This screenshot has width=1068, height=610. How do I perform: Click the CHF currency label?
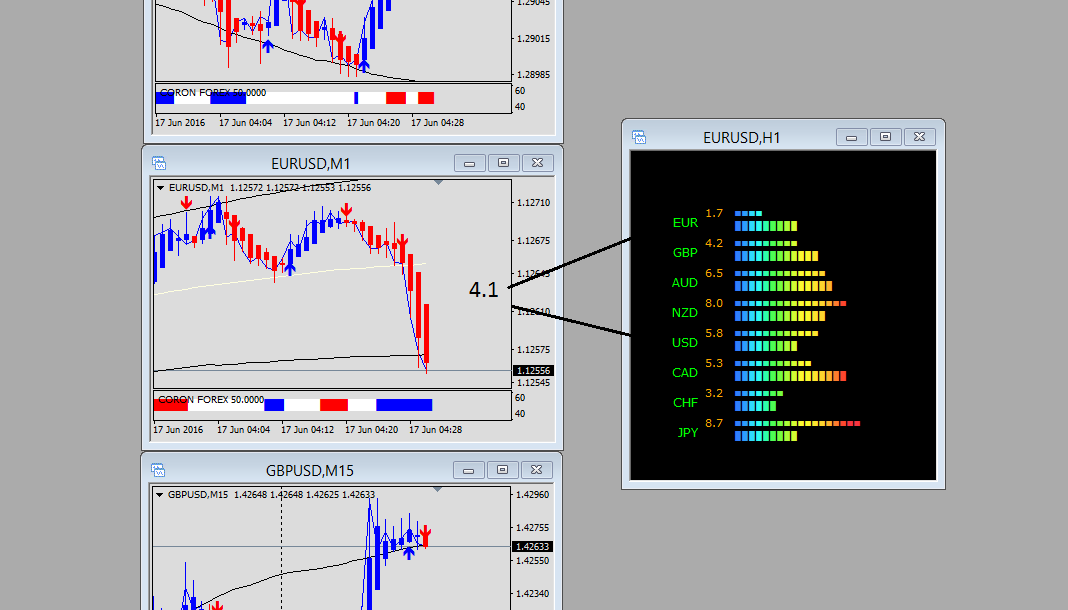pos(685,402)
